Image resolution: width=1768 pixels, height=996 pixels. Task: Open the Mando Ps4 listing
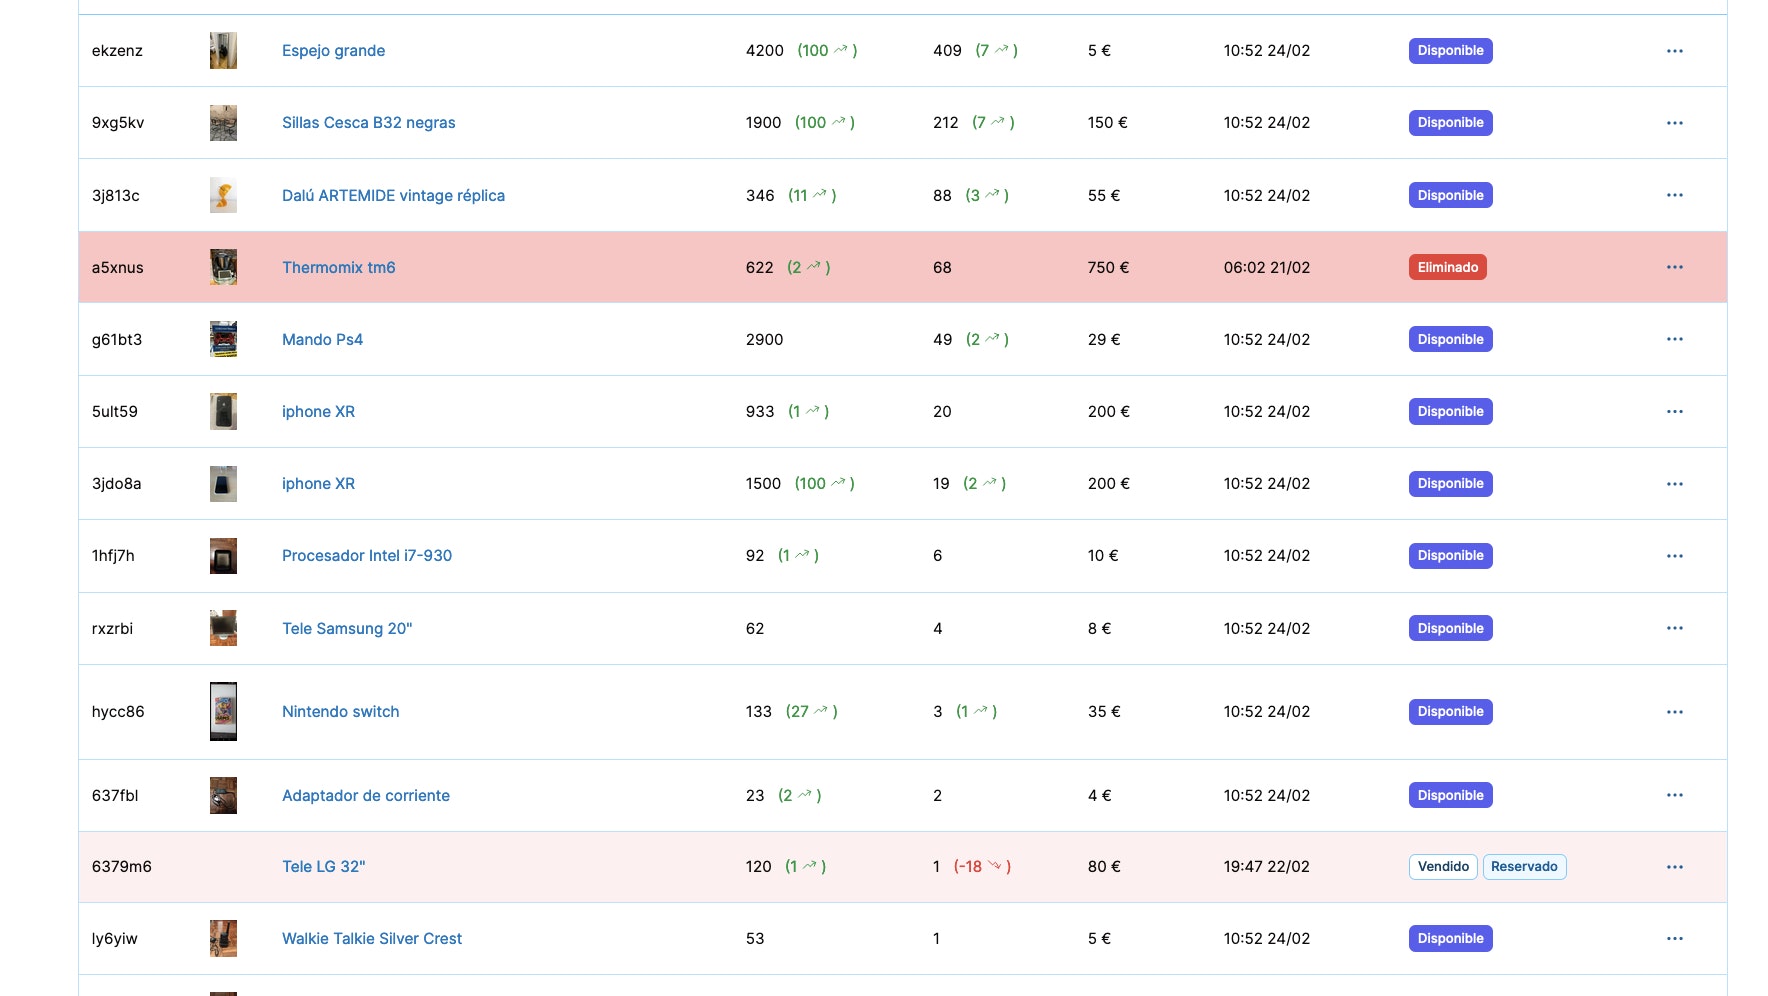click(322, 339)
